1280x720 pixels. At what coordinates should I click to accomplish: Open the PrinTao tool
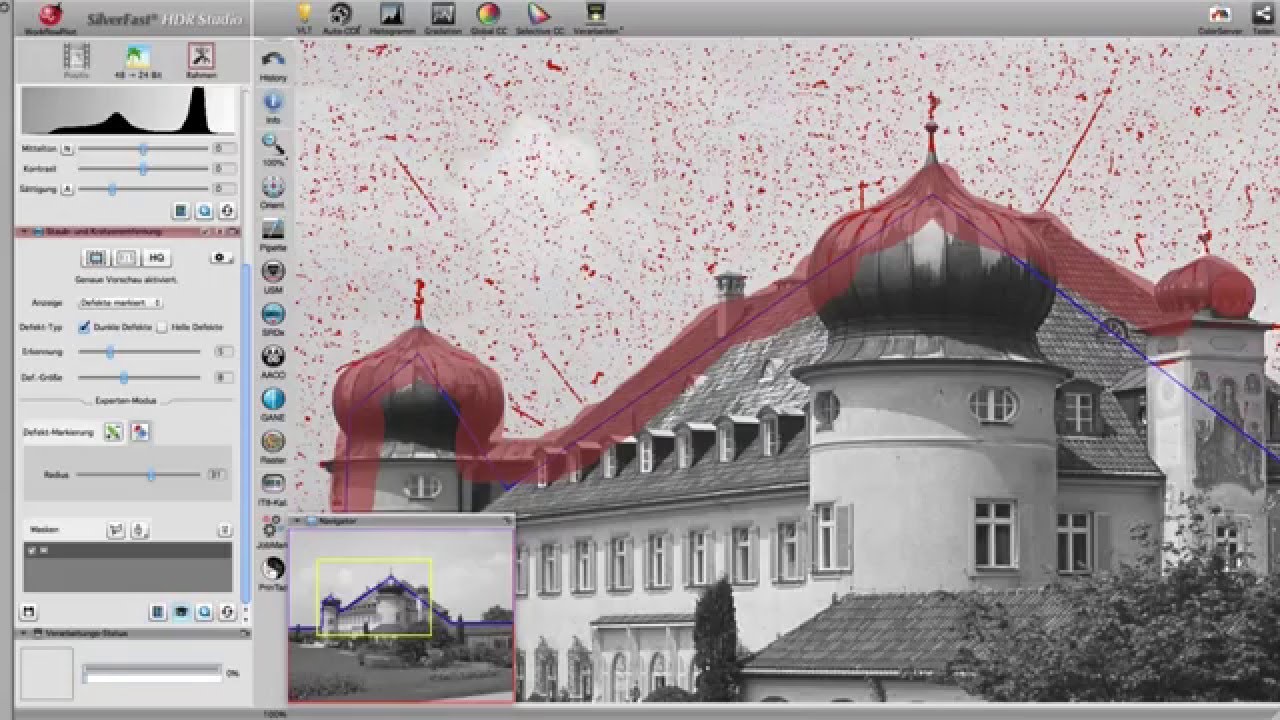point(273,574)
